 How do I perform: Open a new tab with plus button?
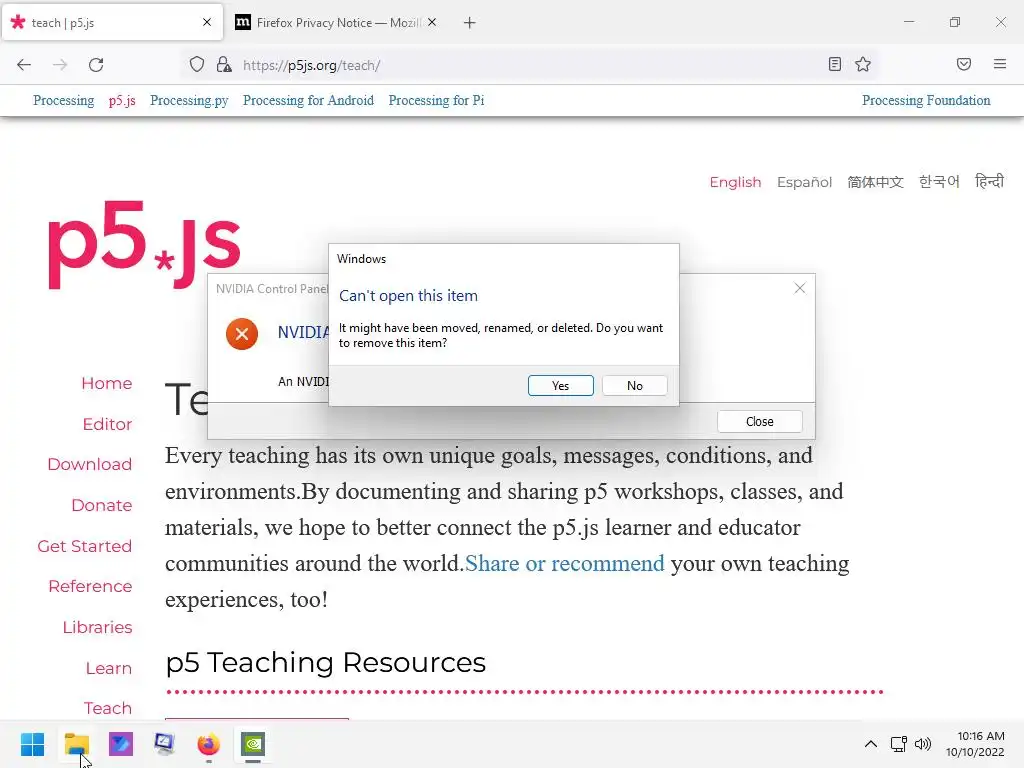[470, 23]
